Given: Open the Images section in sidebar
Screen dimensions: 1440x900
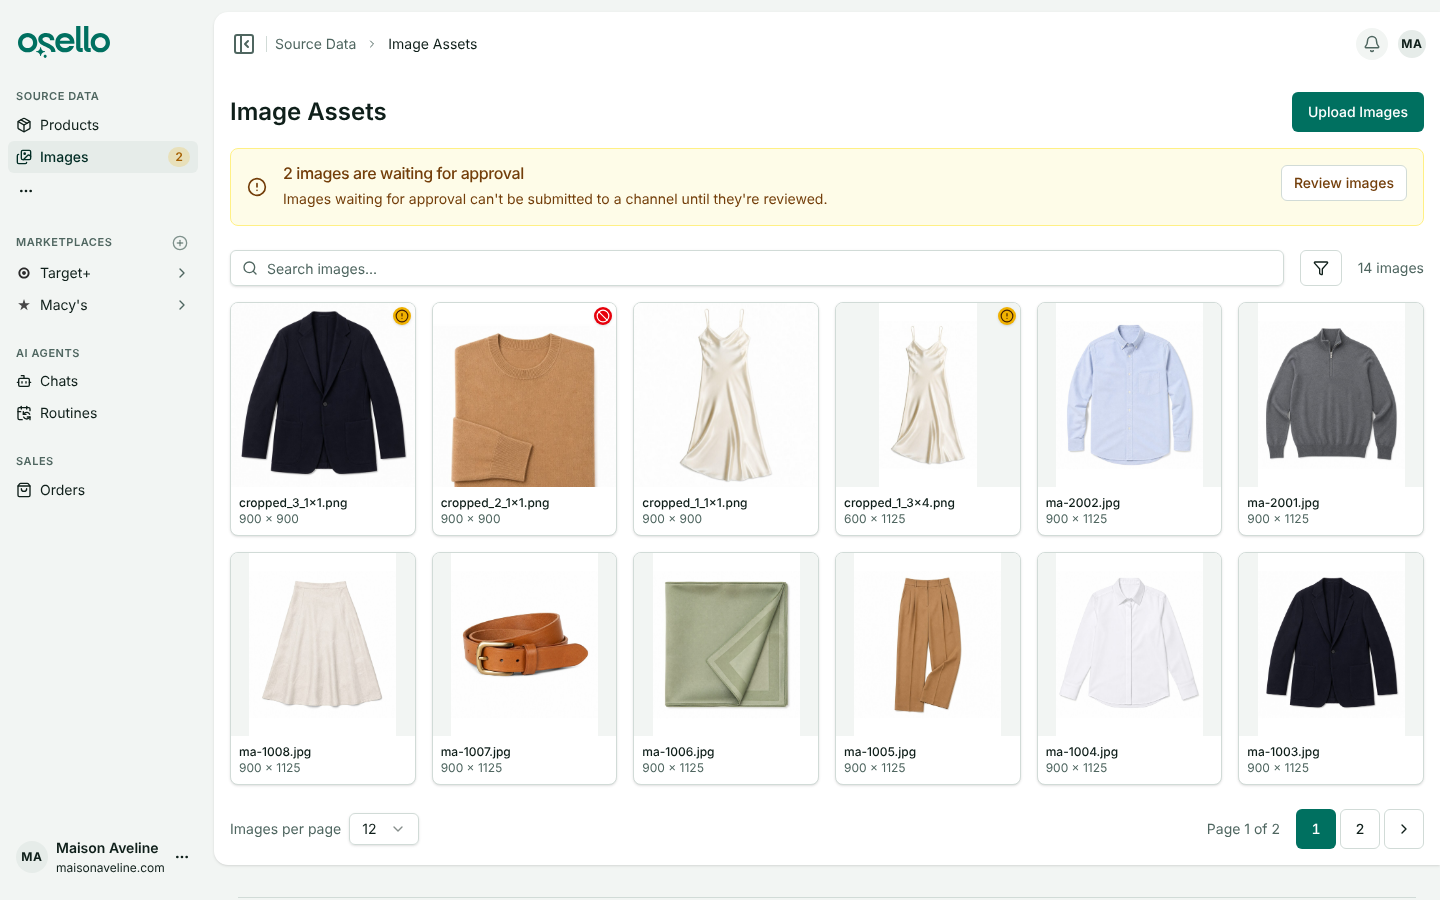Looking at the screenshot, I should 103,157.
